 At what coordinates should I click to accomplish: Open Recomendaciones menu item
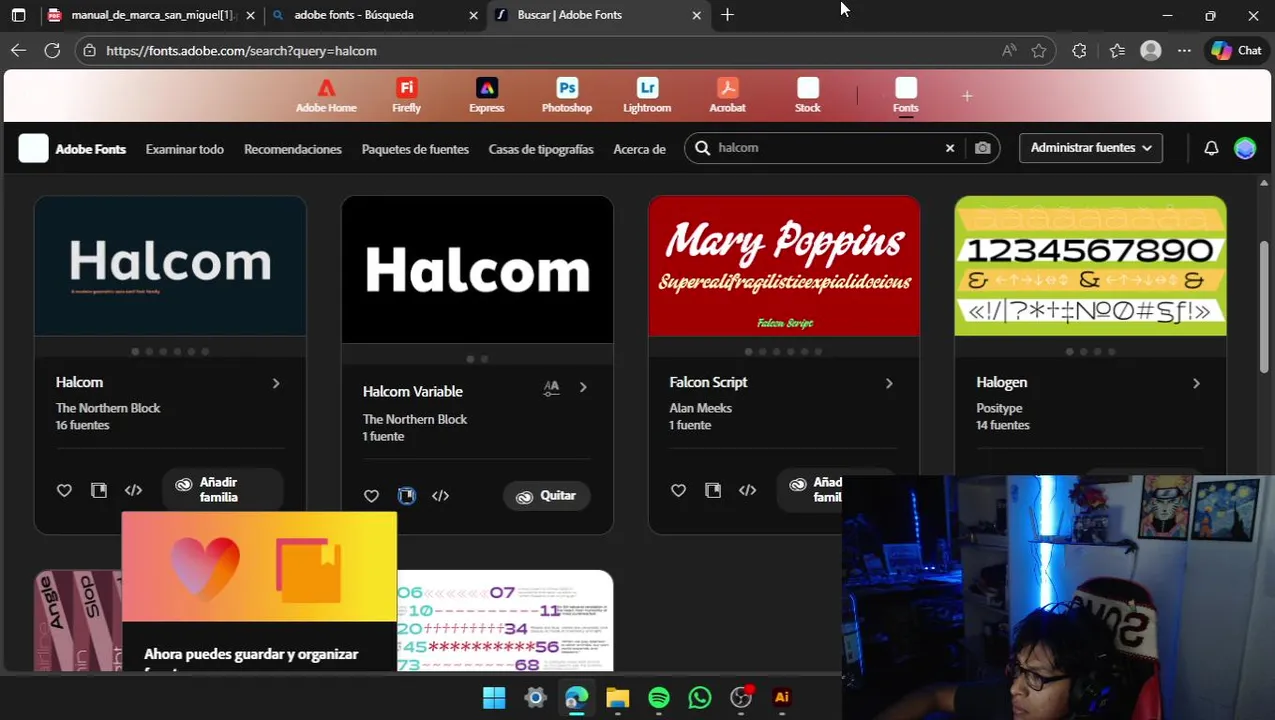[x=293, y=149]
